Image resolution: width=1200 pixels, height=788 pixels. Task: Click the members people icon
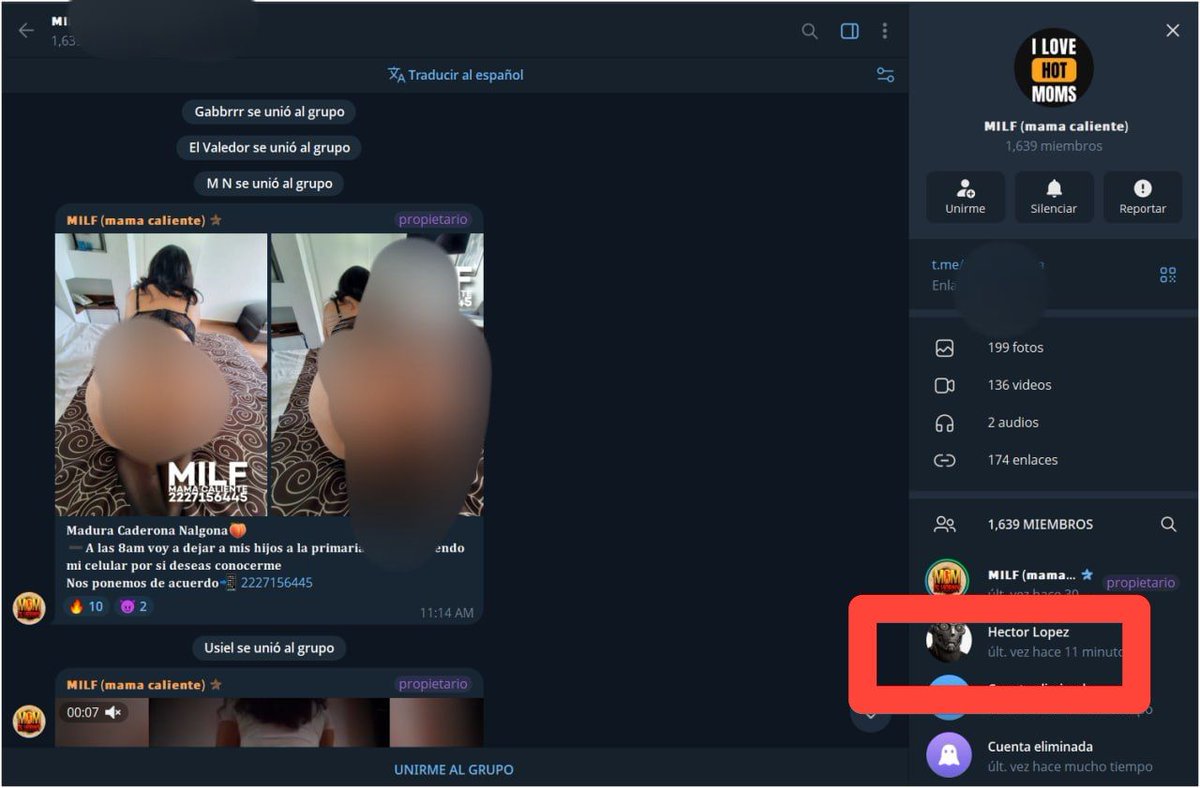944,524
